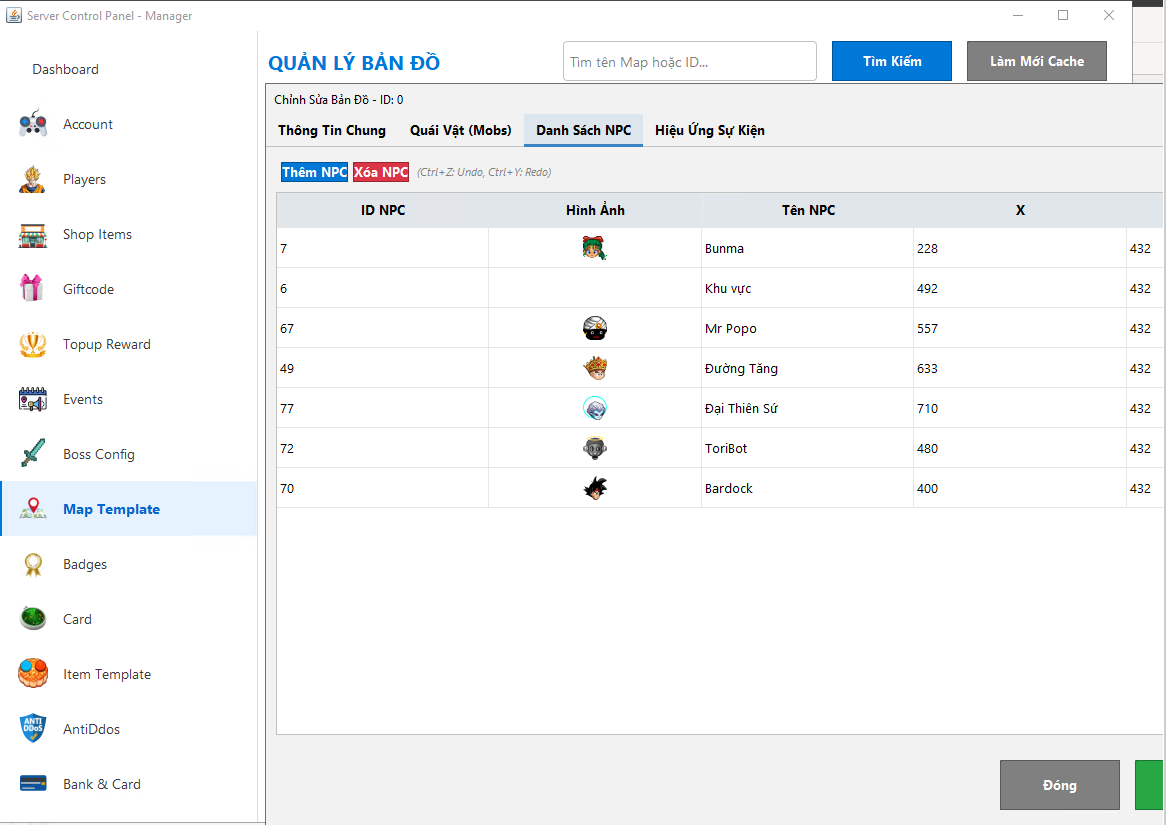The image size is (1166, 825).
Task: Click the Map Template pin icon
Action: [33, 509]
